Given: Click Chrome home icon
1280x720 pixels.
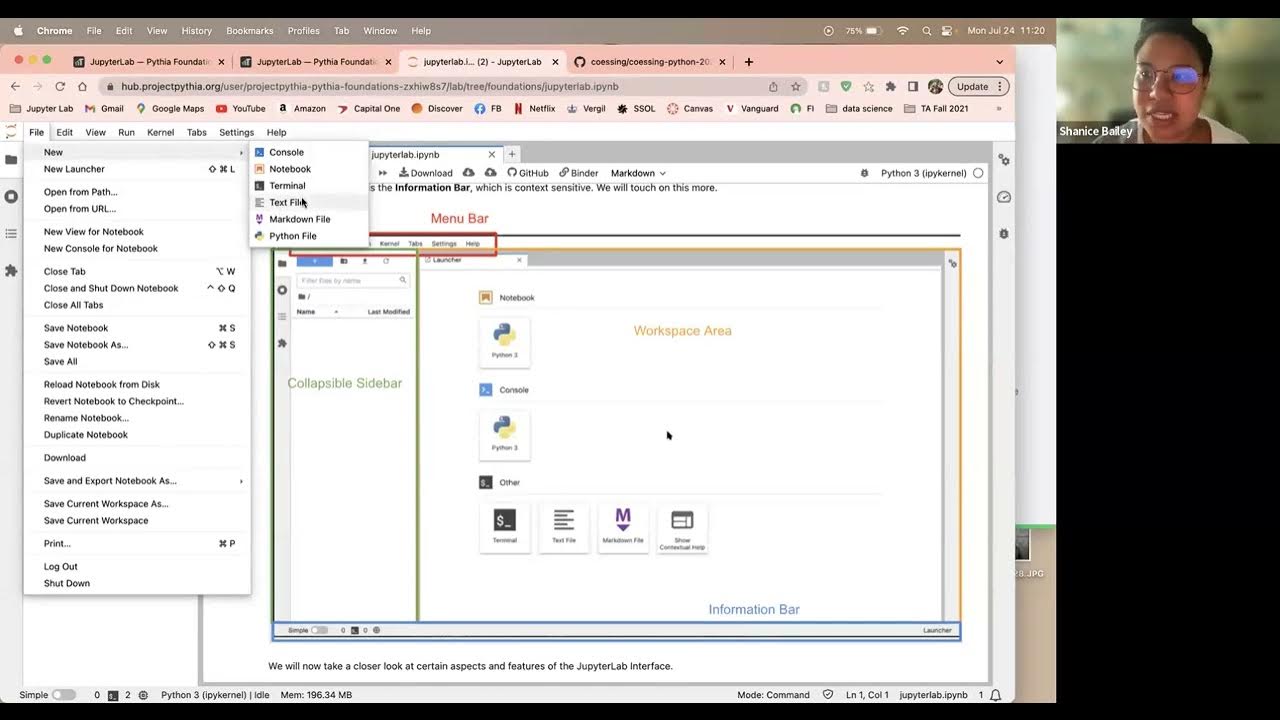Looking at the screenshot, I should pyautogui.click(x=82, y=86).
